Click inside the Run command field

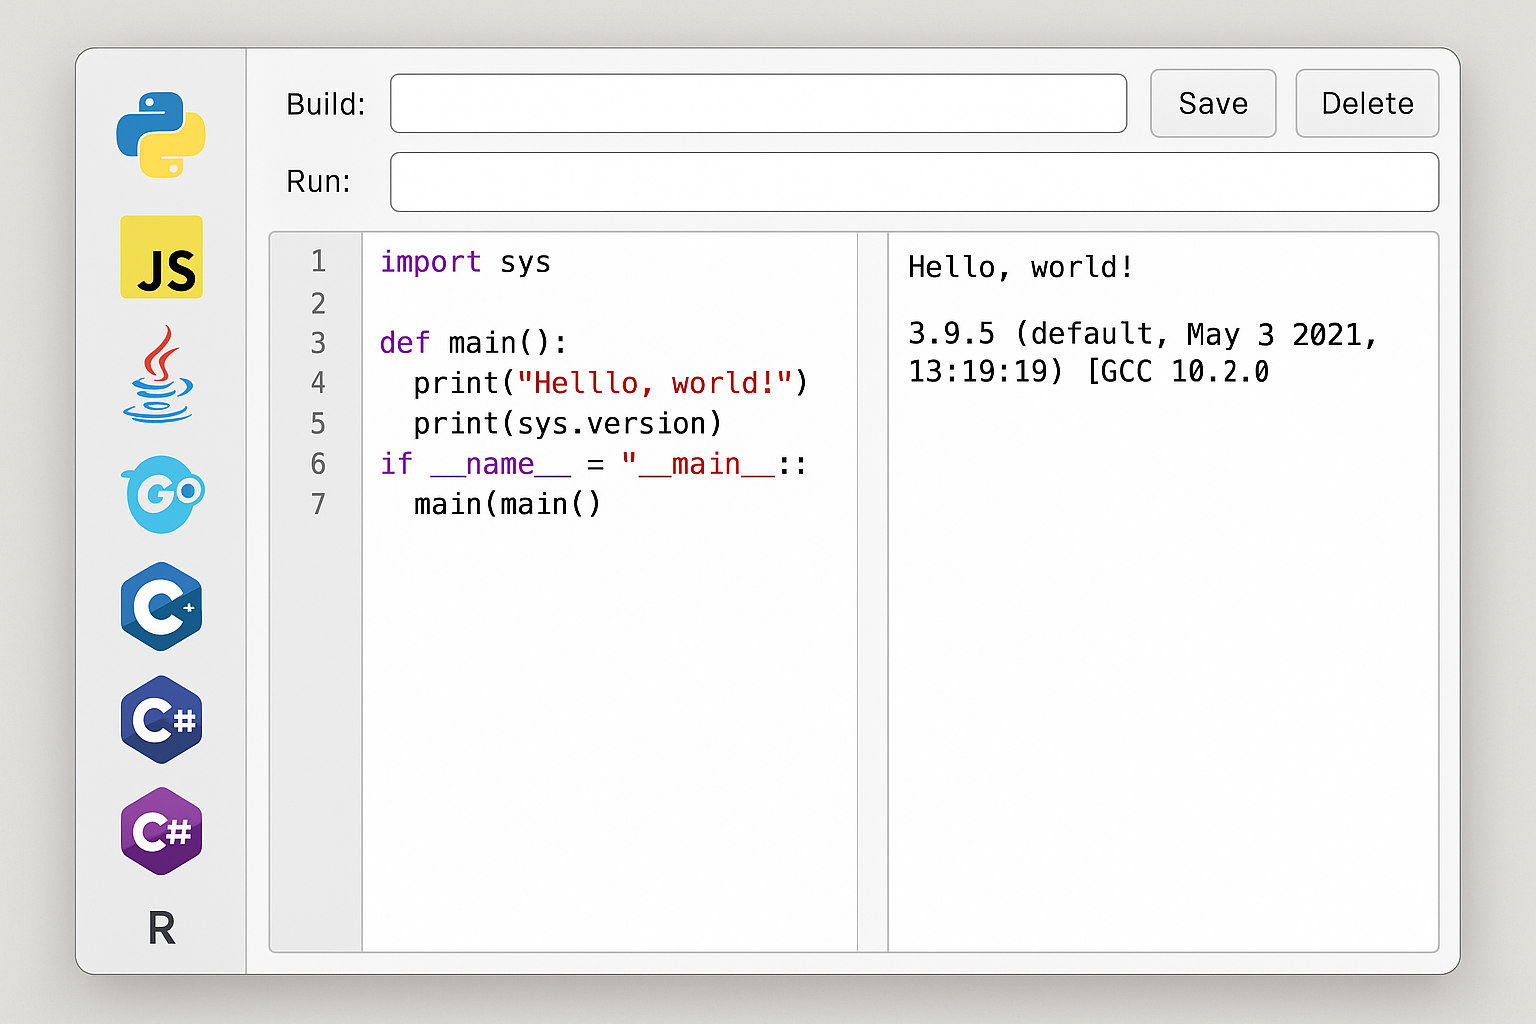(x=913, y=181)
